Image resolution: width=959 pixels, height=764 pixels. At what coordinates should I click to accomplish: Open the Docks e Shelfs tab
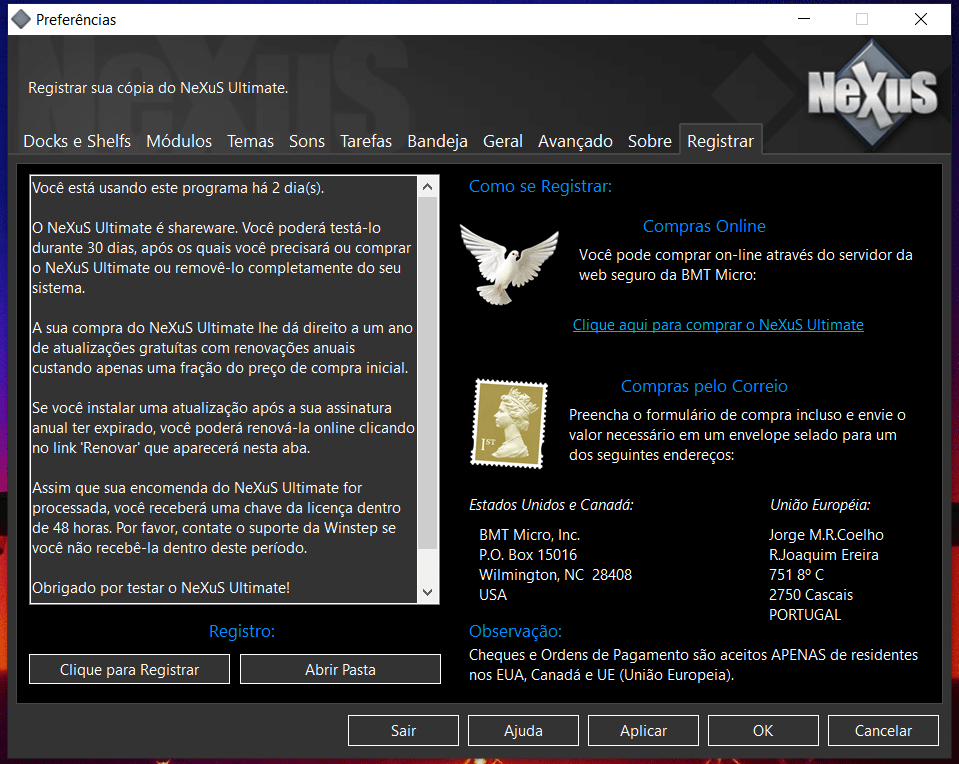(x=77, y=141)
